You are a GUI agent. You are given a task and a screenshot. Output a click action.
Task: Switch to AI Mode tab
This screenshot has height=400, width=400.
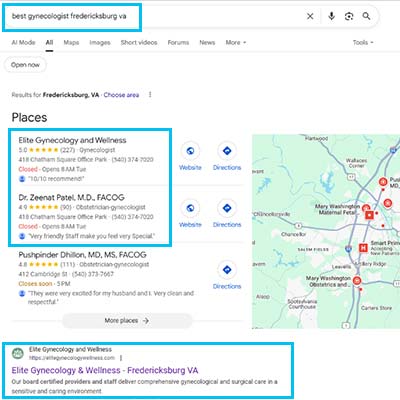click(23, 42)
